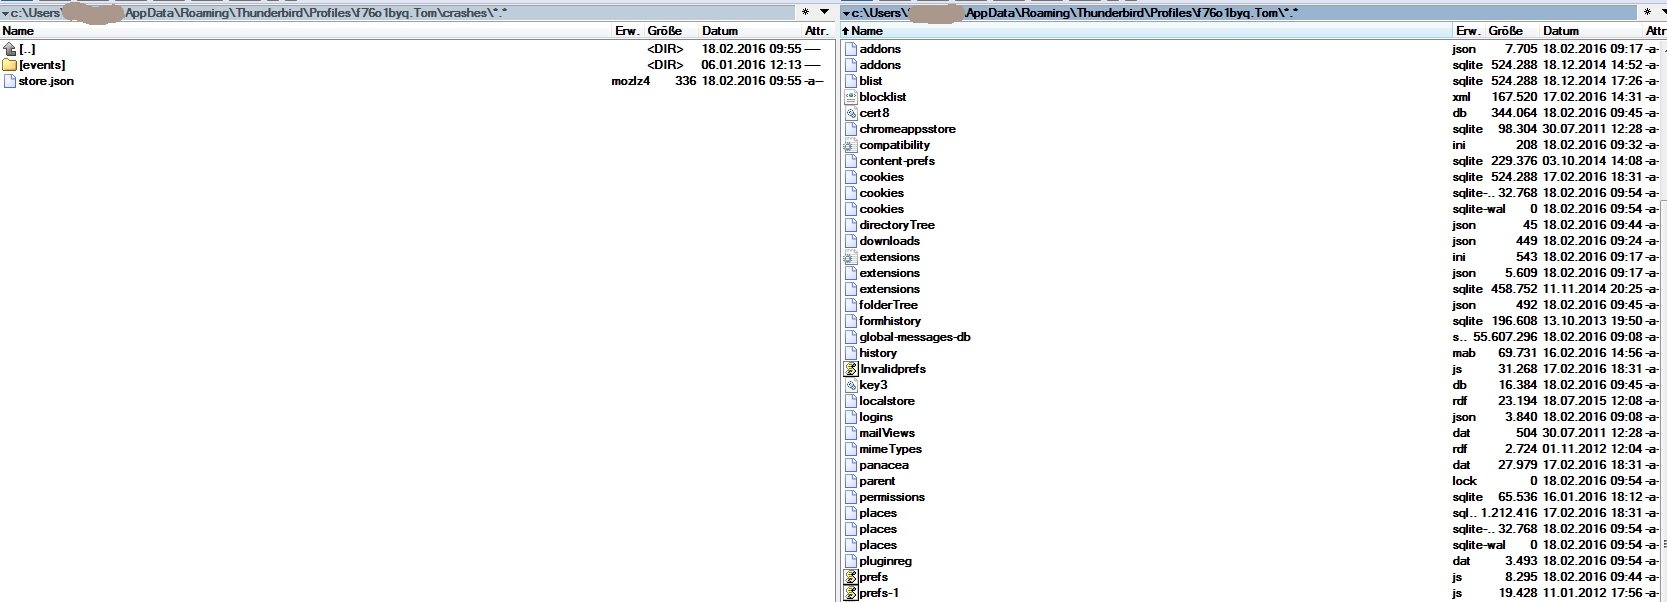Image resolution: width=1667 pixels, height=602 pixels.
Task: Open right panel drive dropdown arrow before c:\Users
Action: [846, 13]
